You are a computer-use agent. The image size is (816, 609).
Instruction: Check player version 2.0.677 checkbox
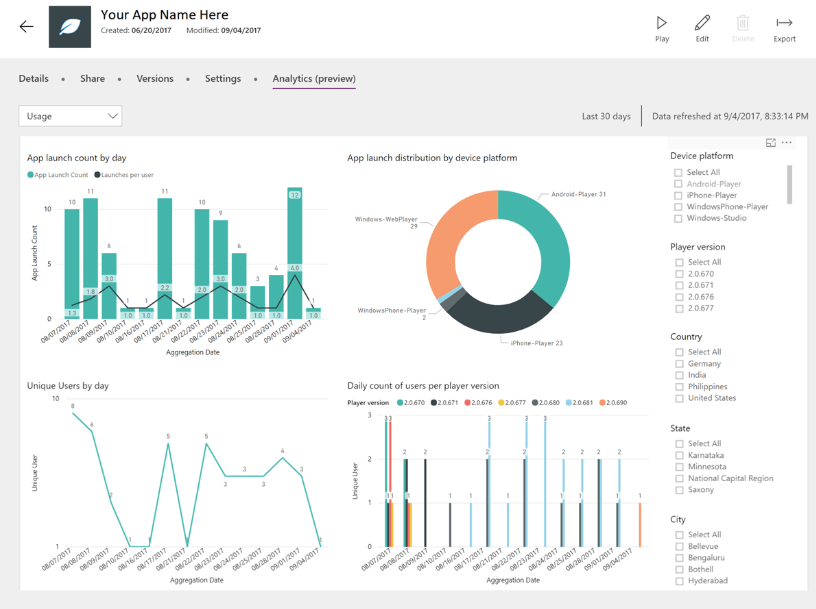[x=679, y=308]
